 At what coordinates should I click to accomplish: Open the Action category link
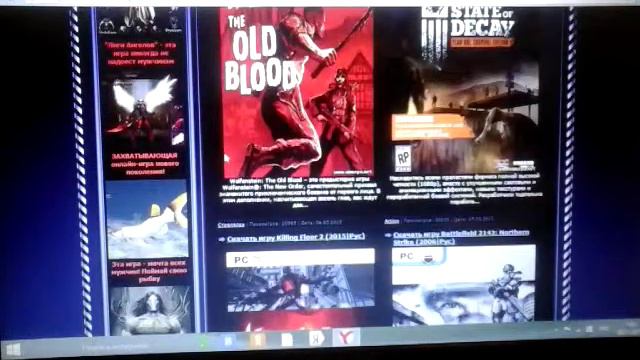[392, 221]
